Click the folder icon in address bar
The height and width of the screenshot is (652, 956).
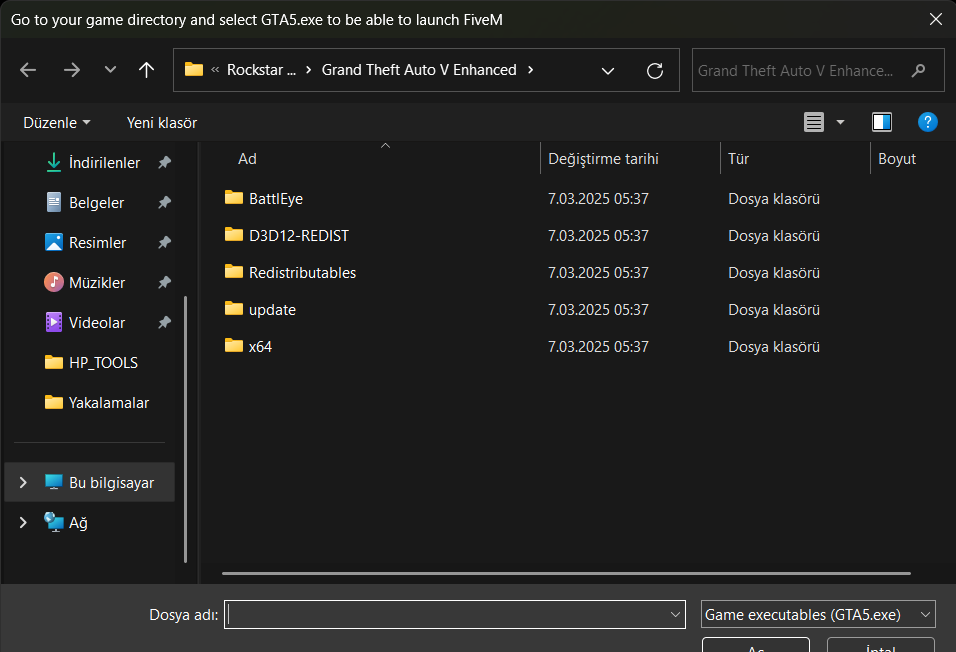pyautogui.click(x=194, y=70)
